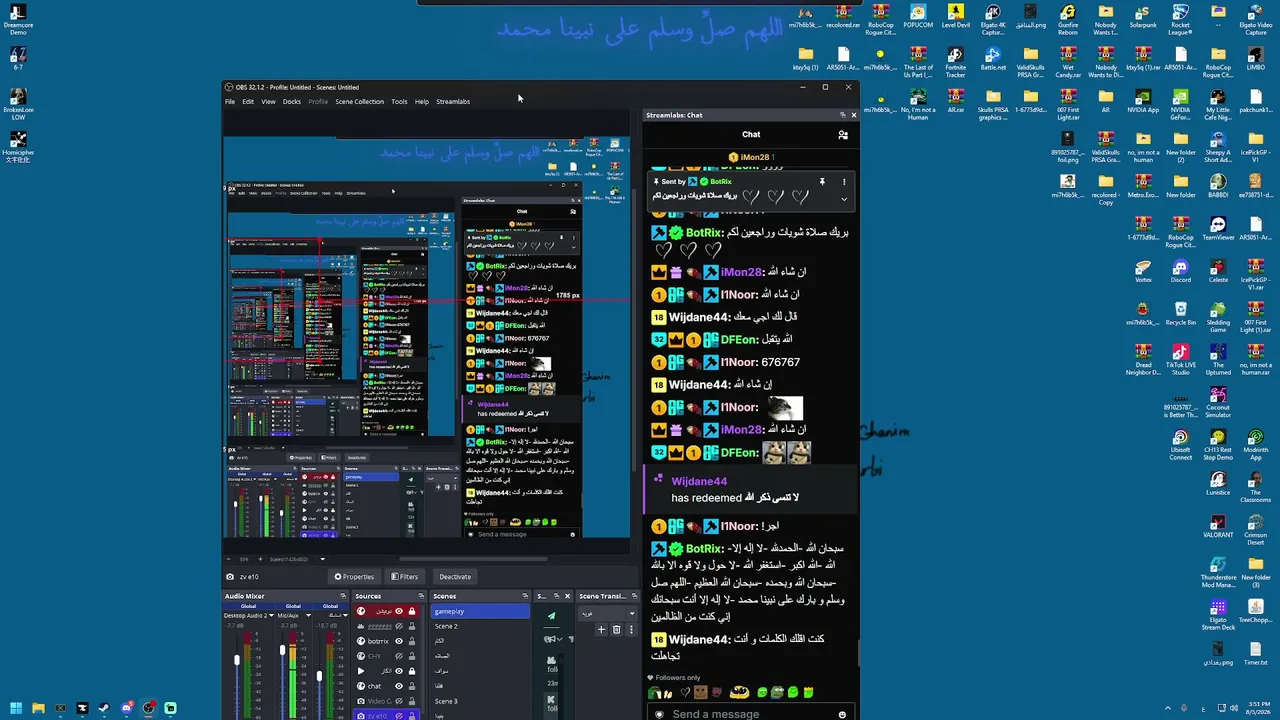The image size is (1280, 720).
Task: Click the paper plane icon in narrow dock
Action: [551, 616]
